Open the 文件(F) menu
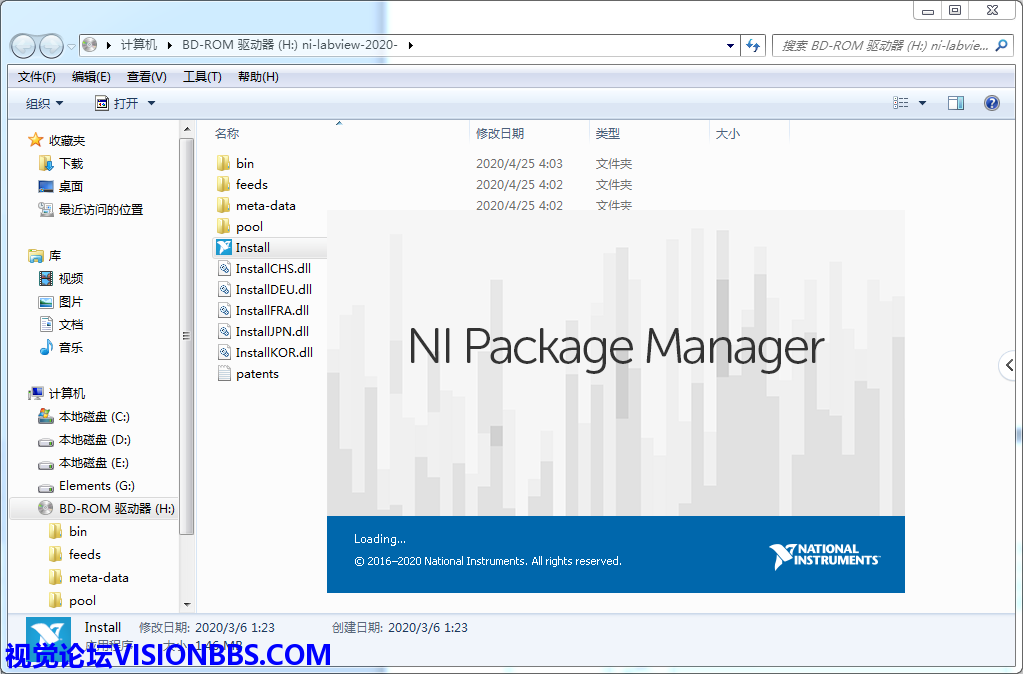The height and width of the screenshot is (674, 1023). tap(37, 77)
